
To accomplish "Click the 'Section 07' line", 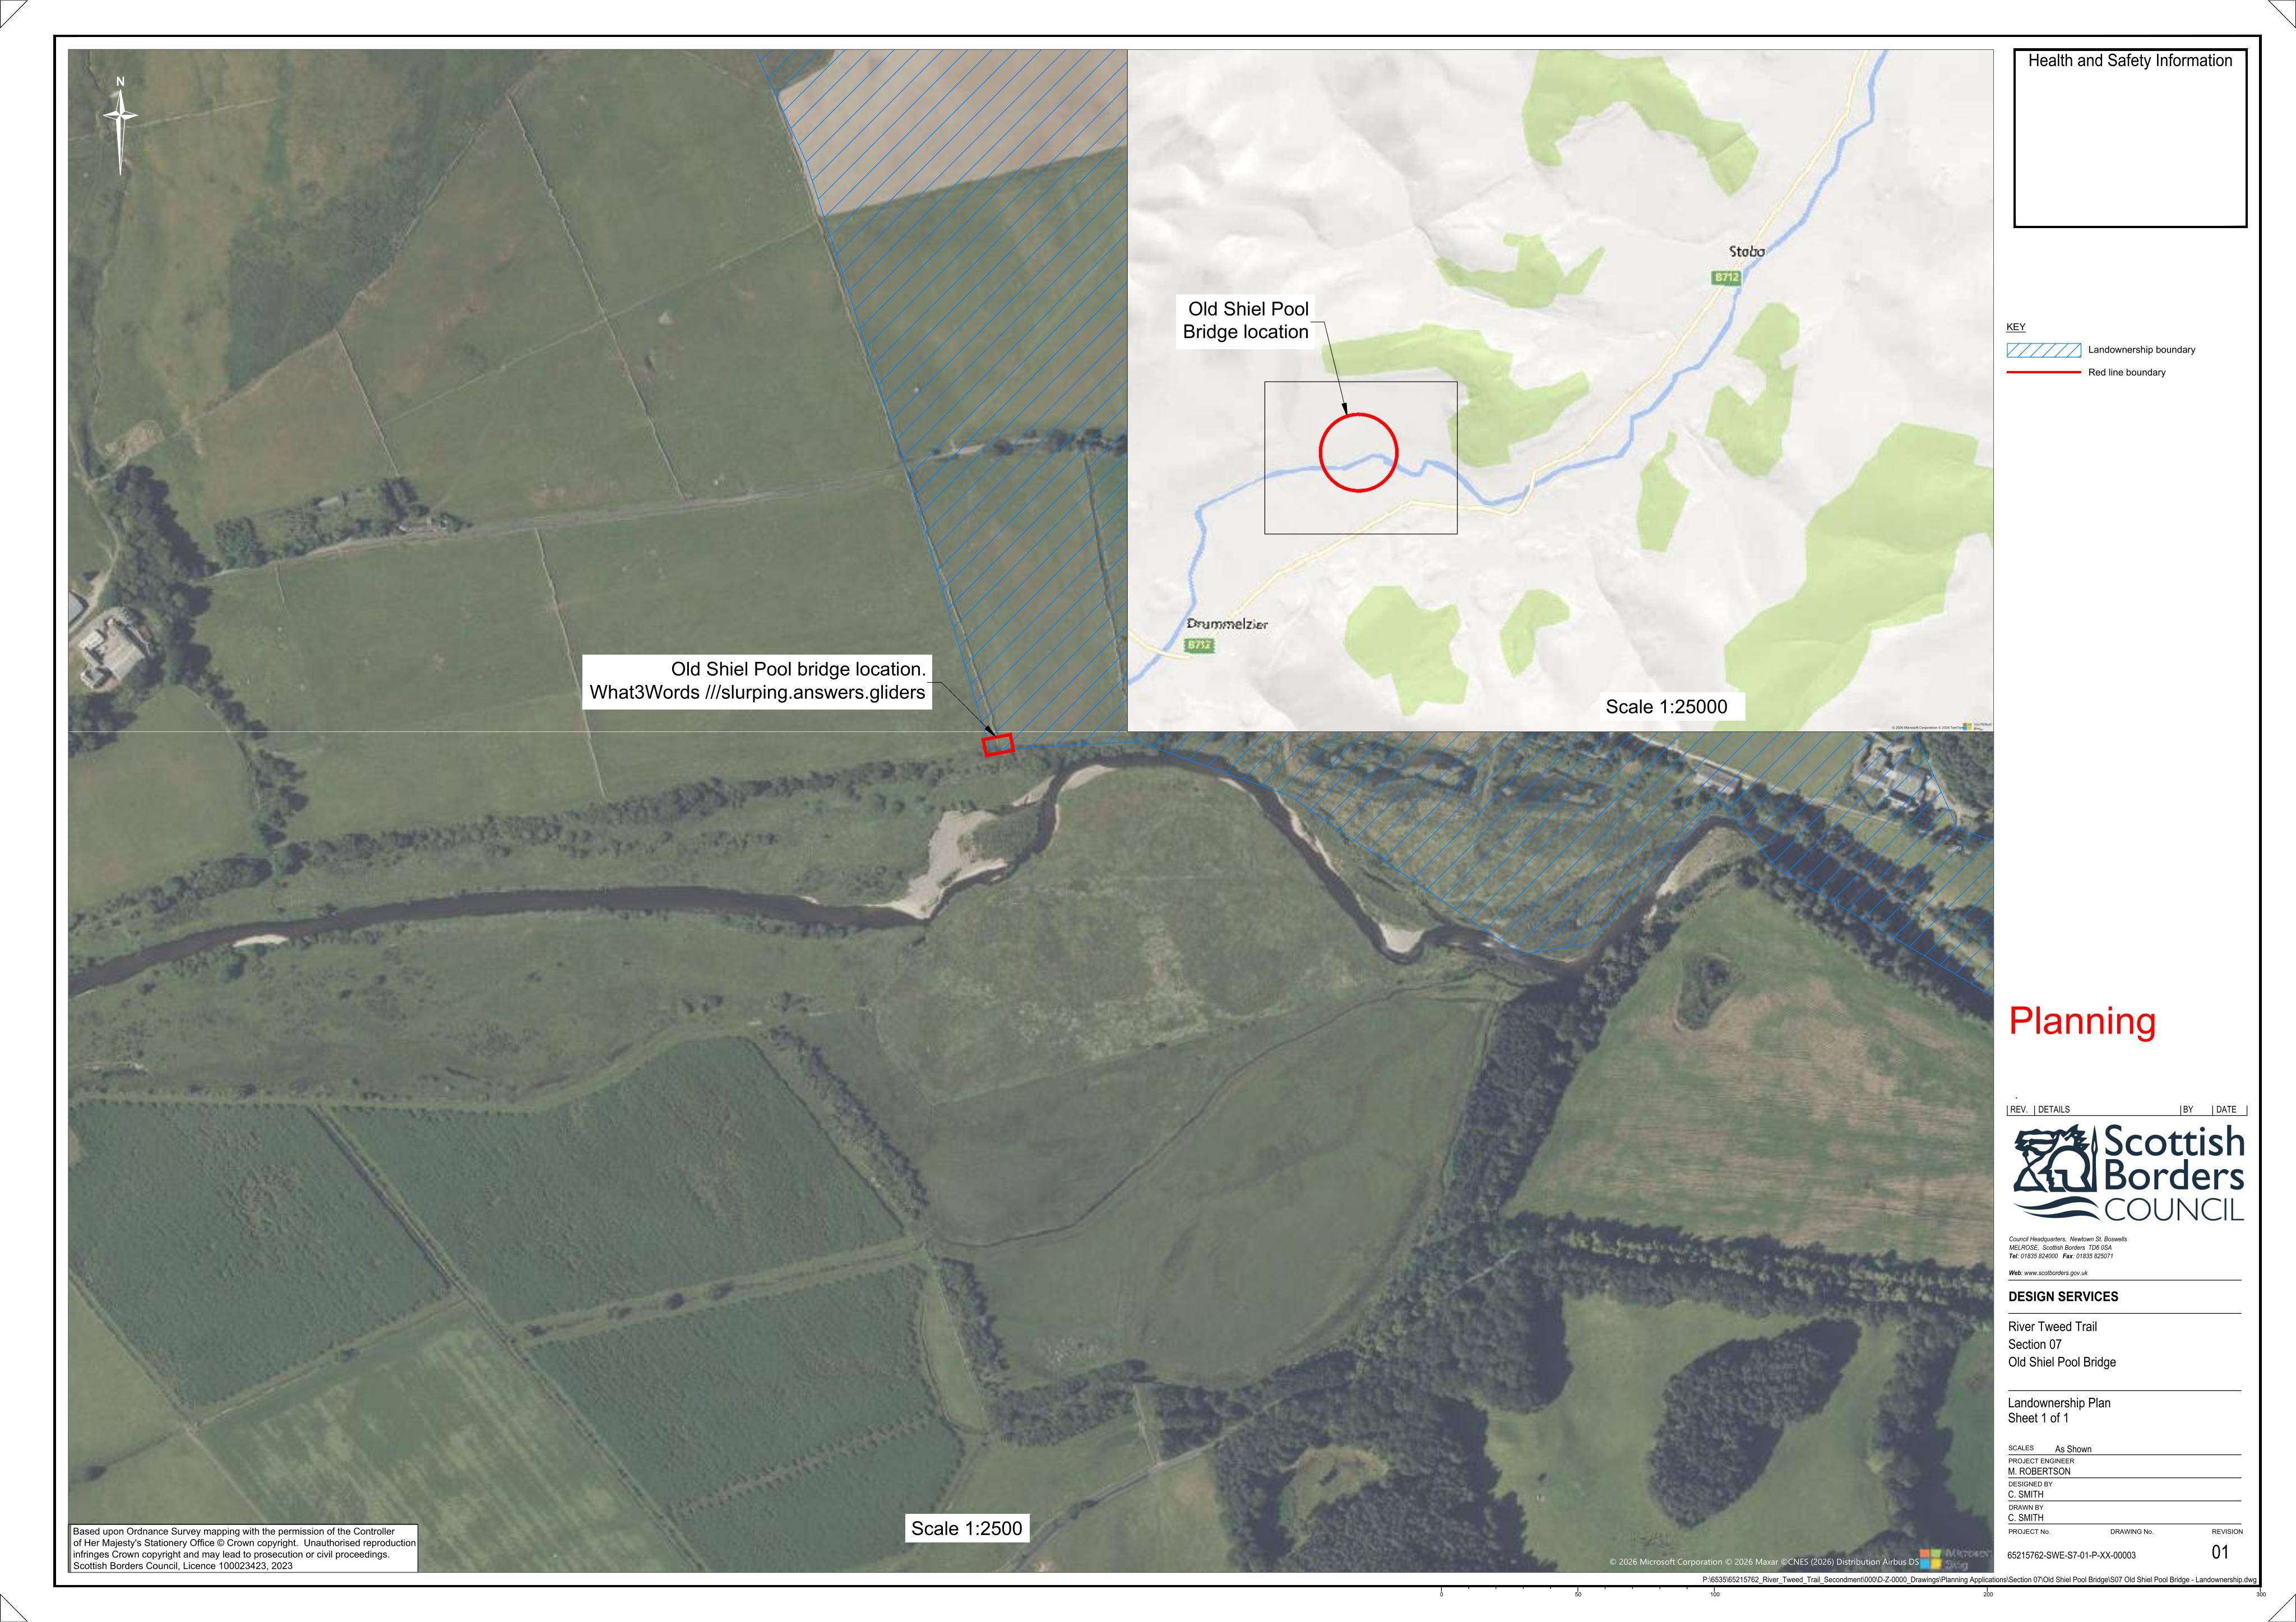I will point(2034,1344).
